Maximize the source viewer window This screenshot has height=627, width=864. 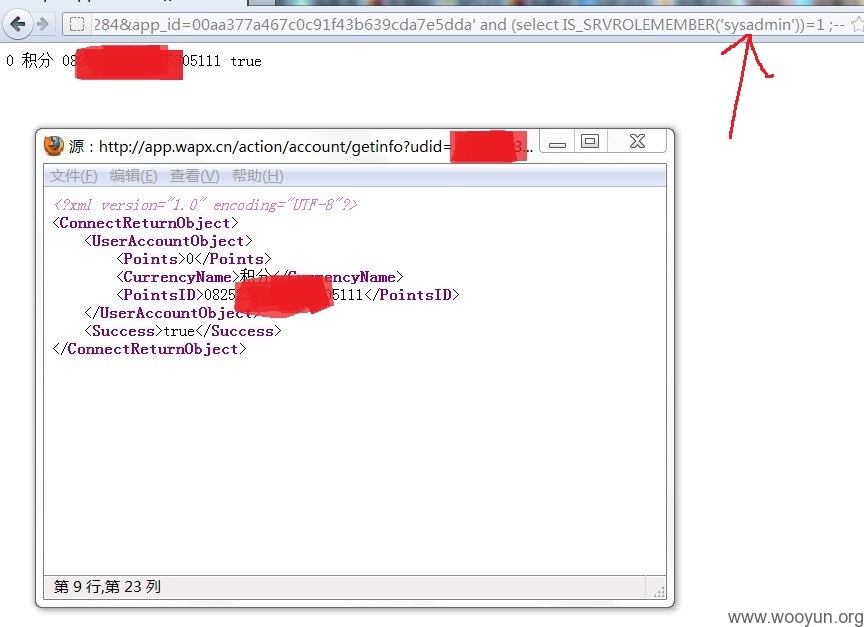click(x=590, y=142)
